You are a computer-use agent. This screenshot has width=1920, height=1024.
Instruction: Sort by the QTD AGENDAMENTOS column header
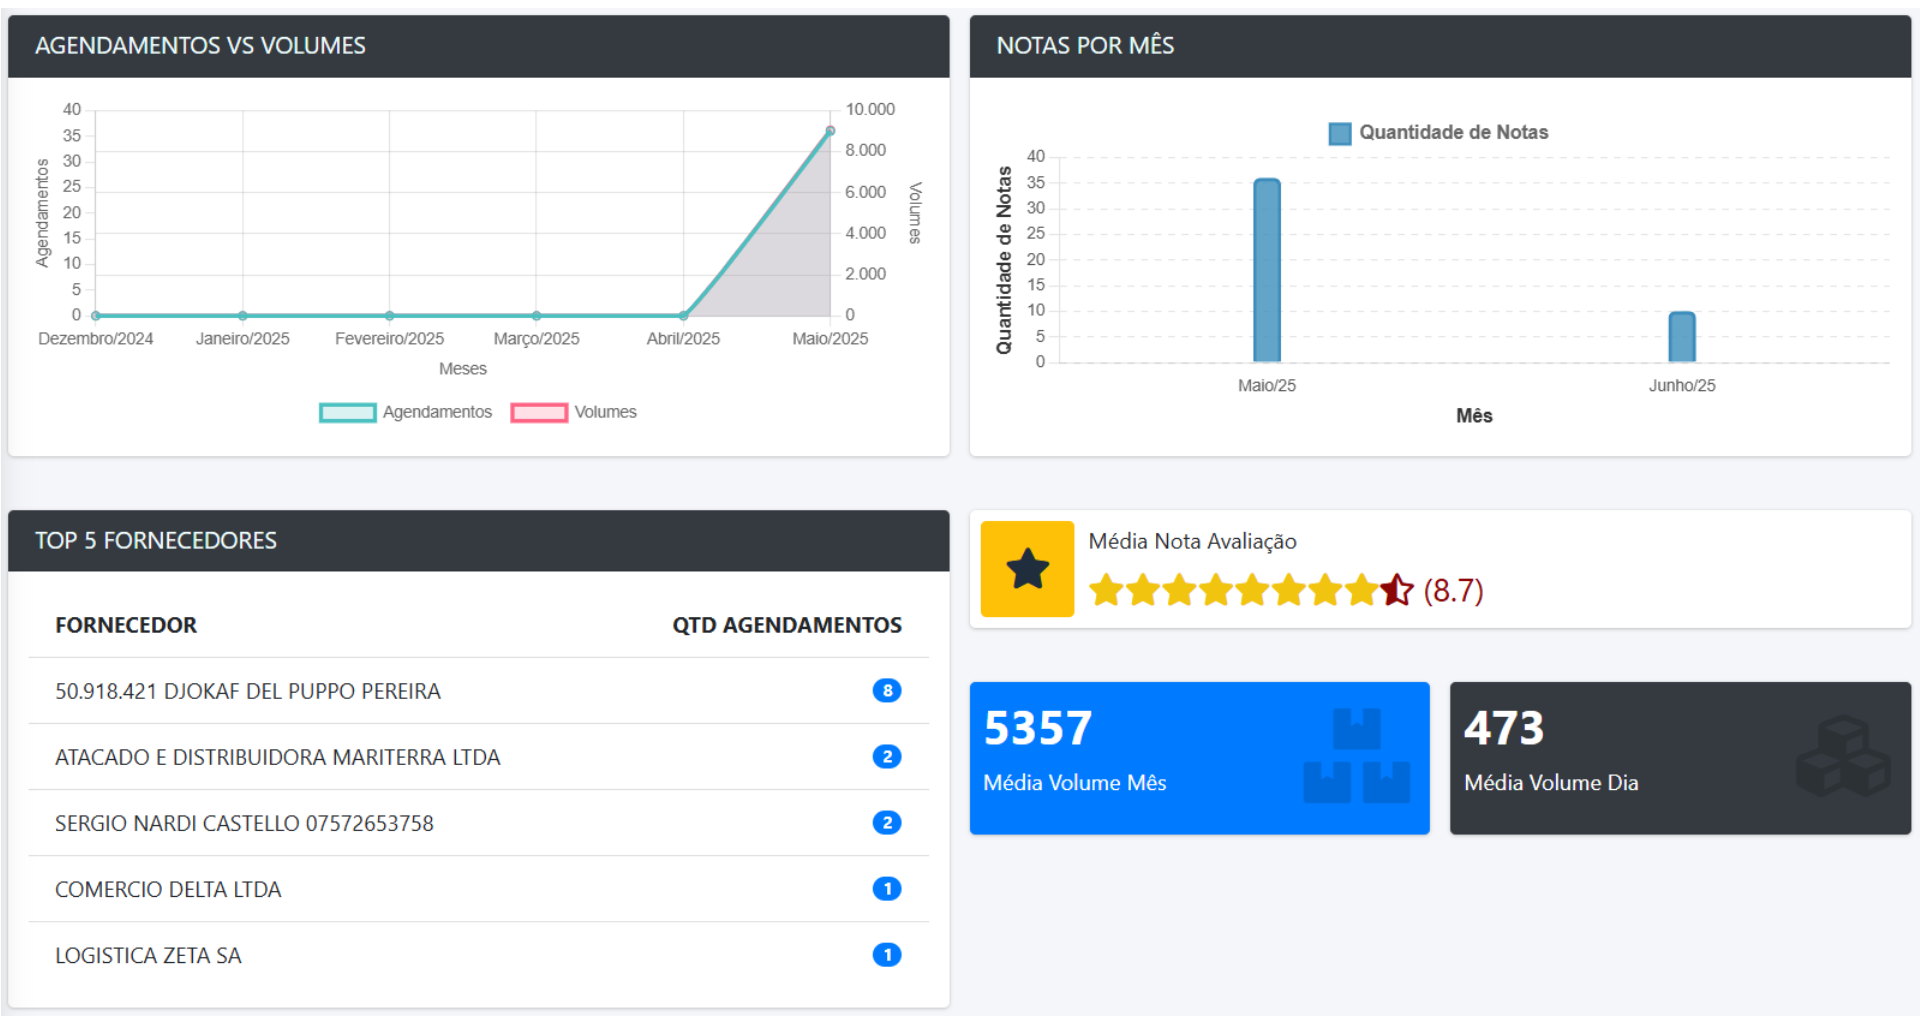coord(788,624)
